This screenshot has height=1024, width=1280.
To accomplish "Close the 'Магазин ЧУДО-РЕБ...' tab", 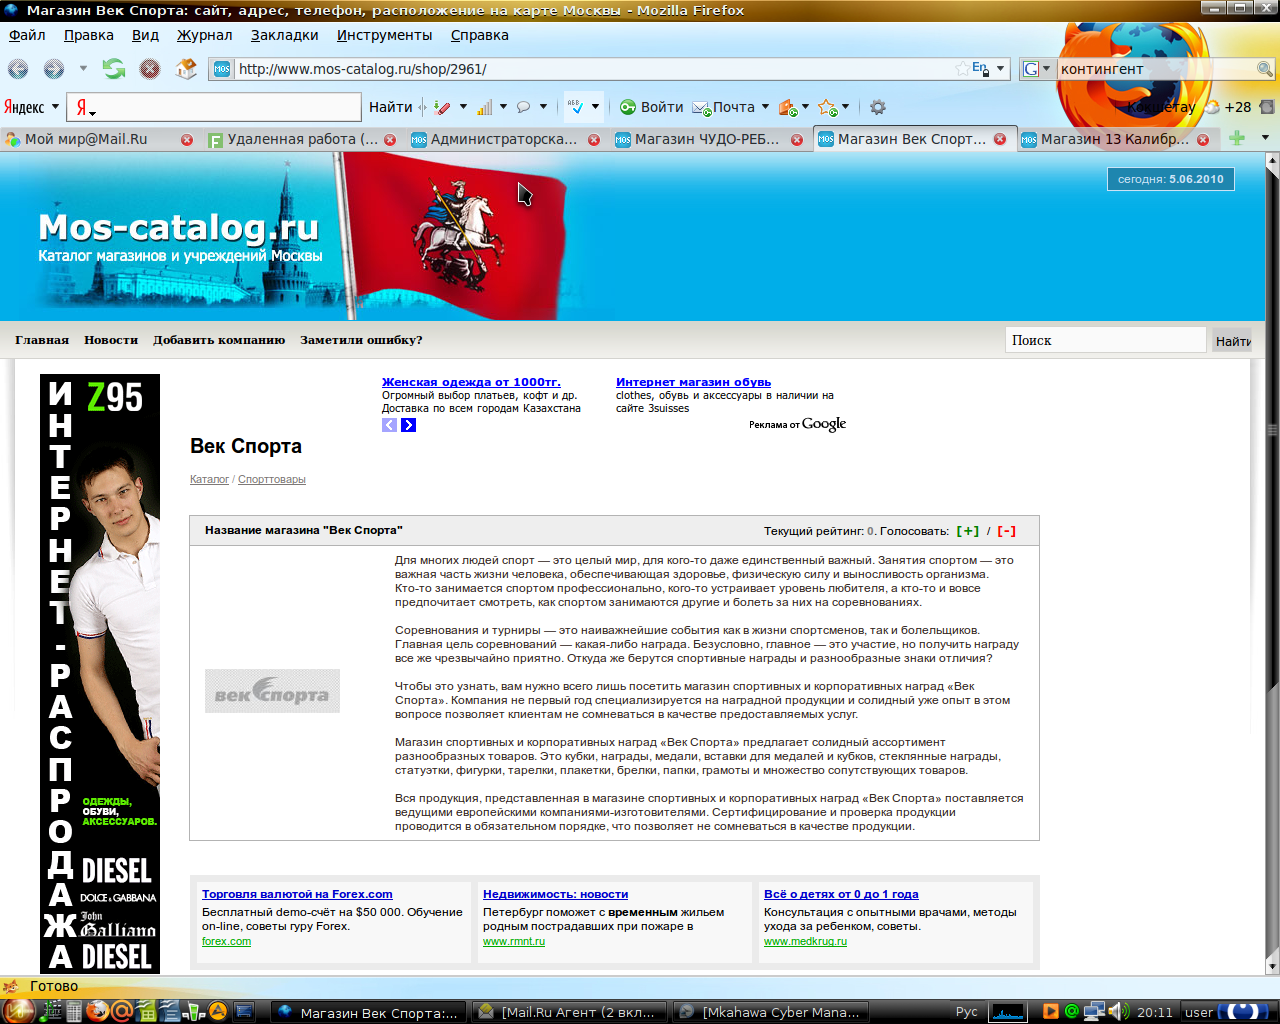I will coord(797,140).
